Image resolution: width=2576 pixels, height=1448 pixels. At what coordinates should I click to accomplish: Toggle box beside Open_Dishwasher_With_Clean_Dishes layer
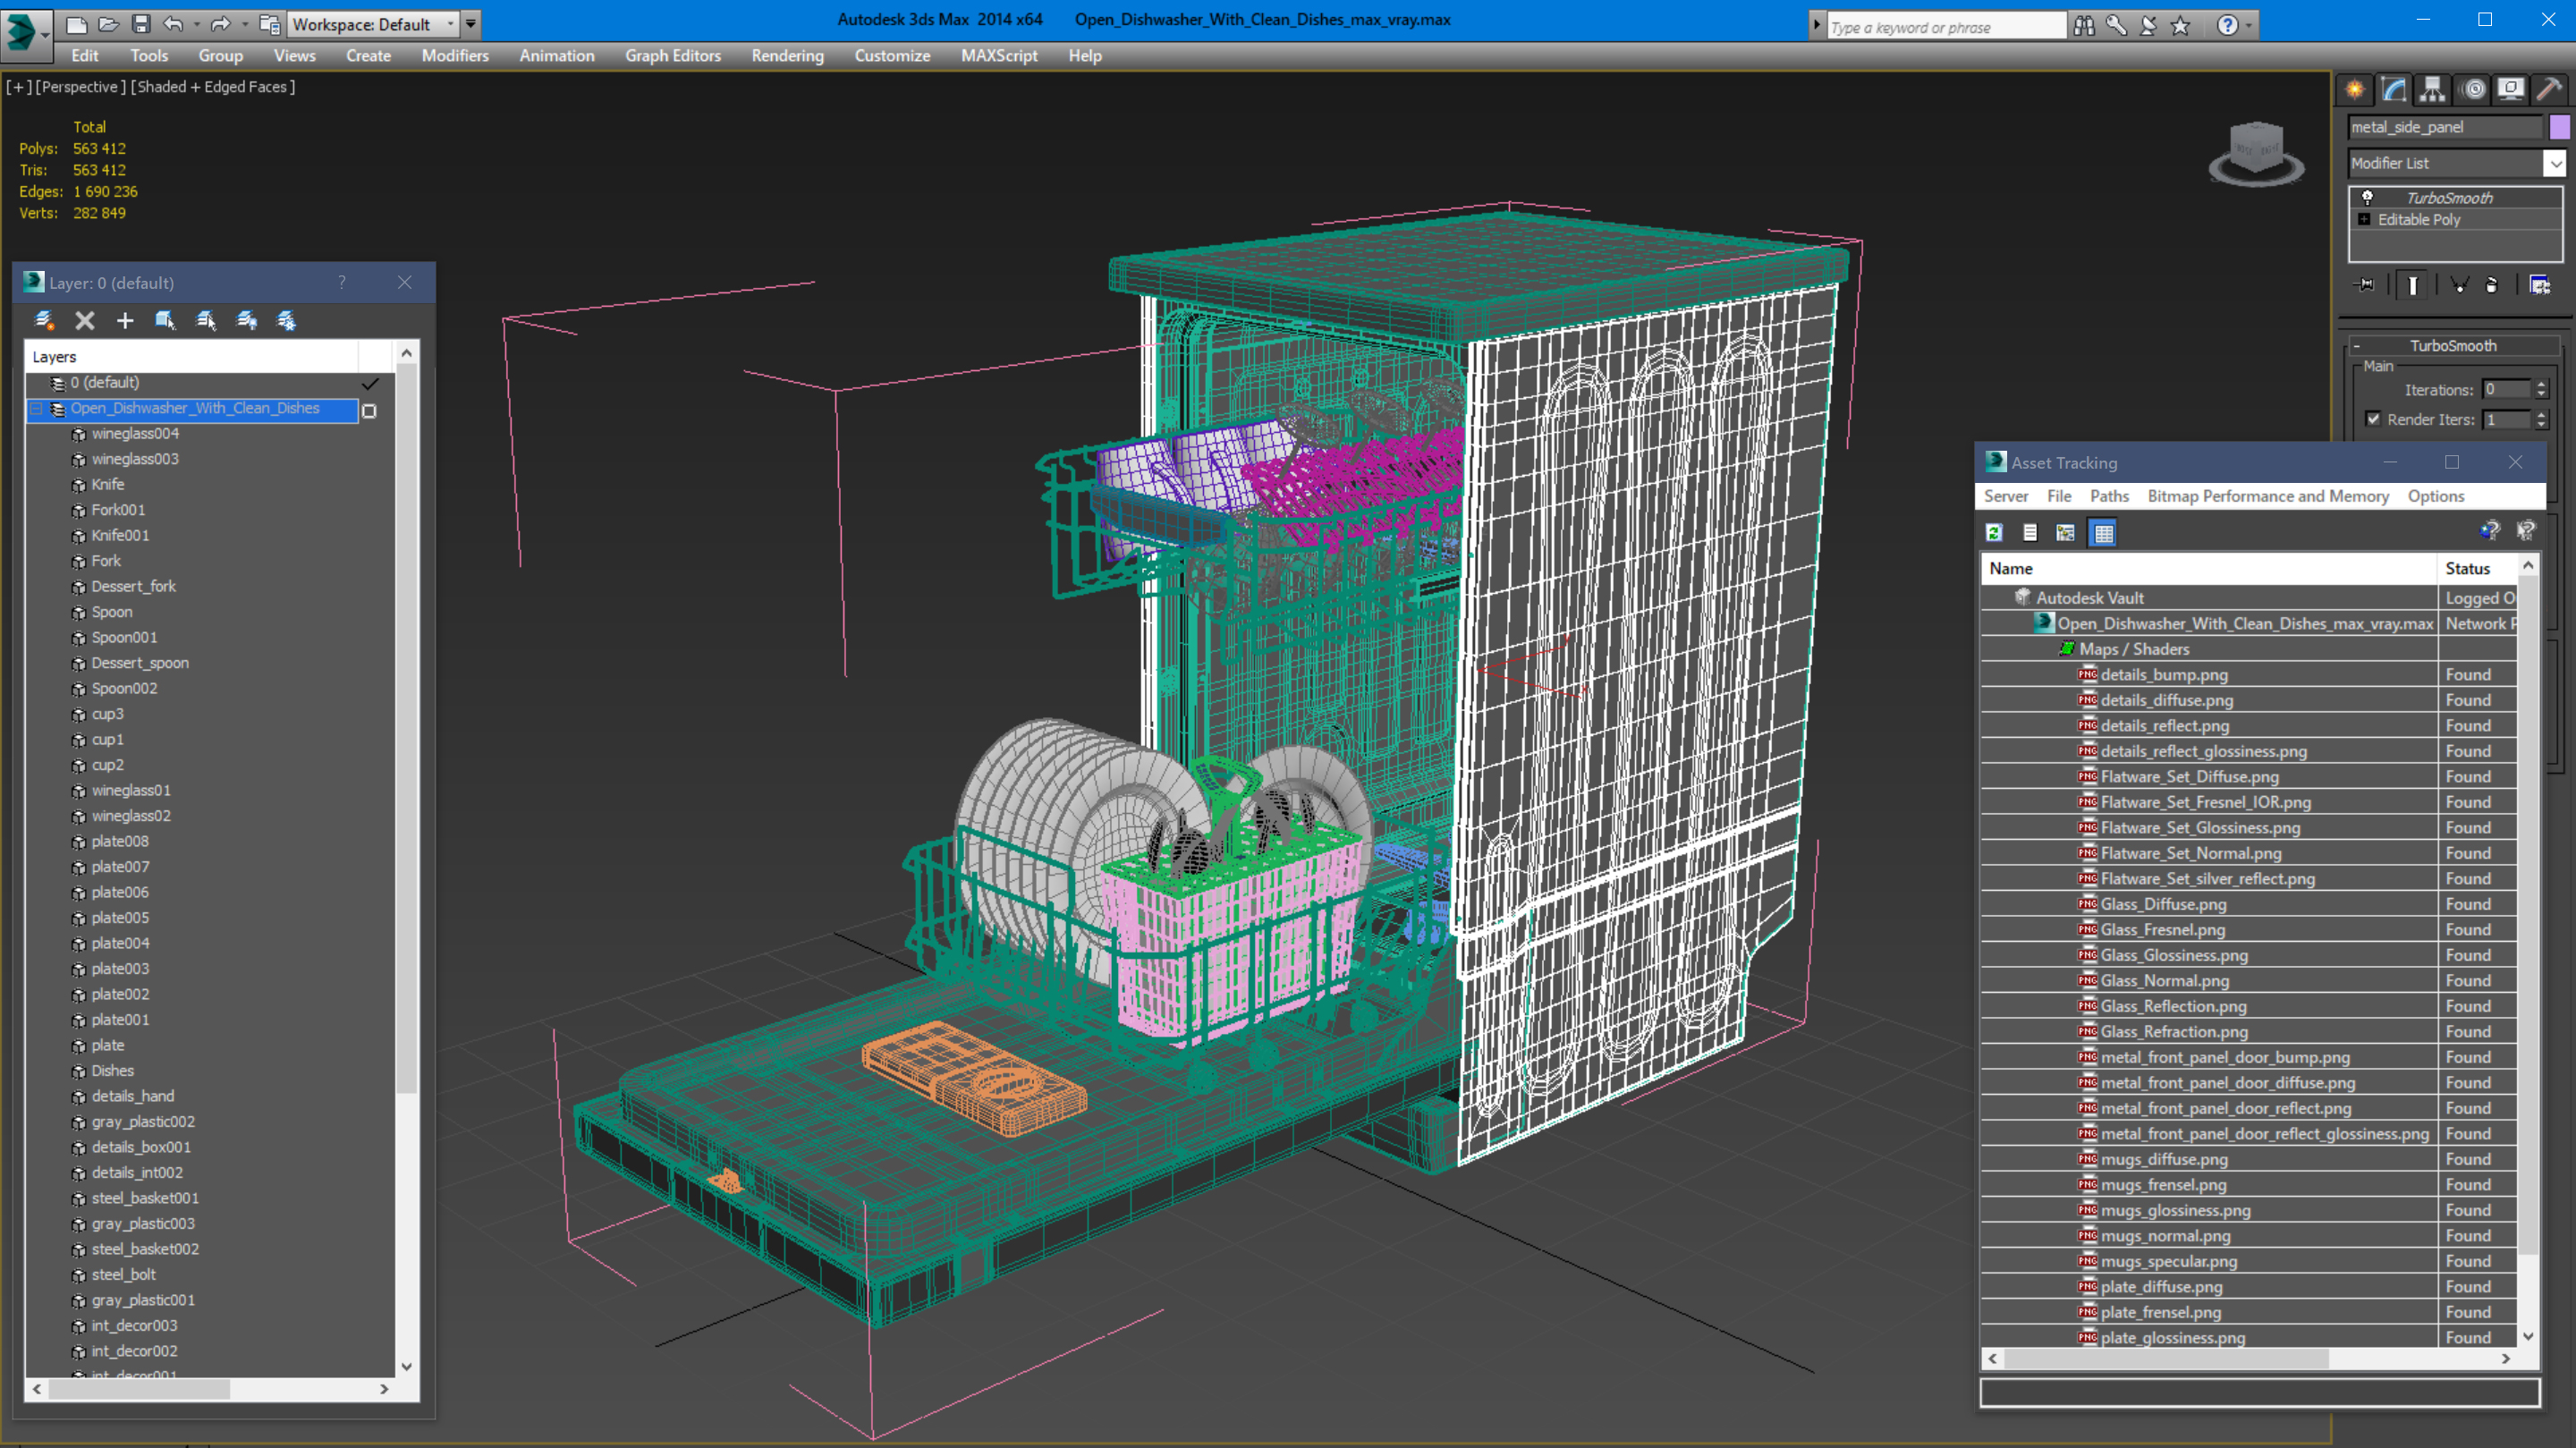coord(369,411)
